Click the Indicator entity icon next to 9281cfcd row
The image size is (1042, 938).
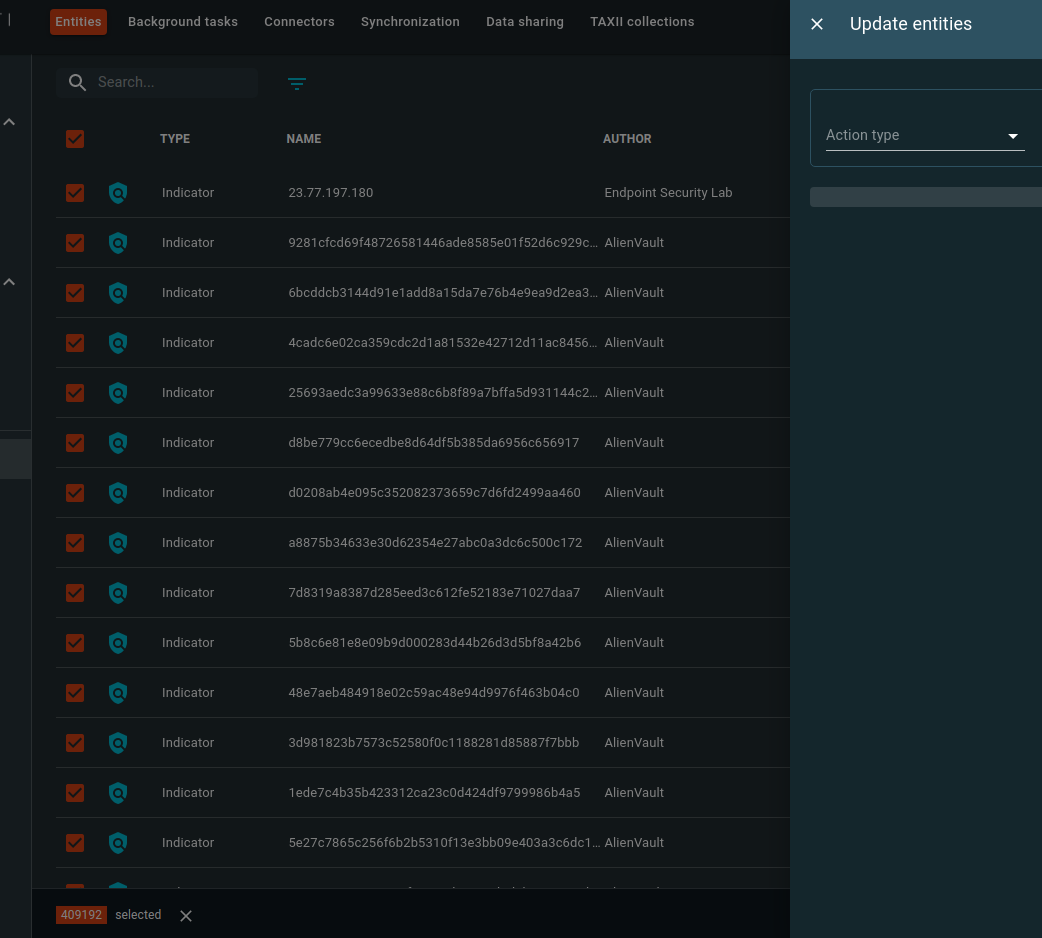pyautogui.click(x=118, y=243)
